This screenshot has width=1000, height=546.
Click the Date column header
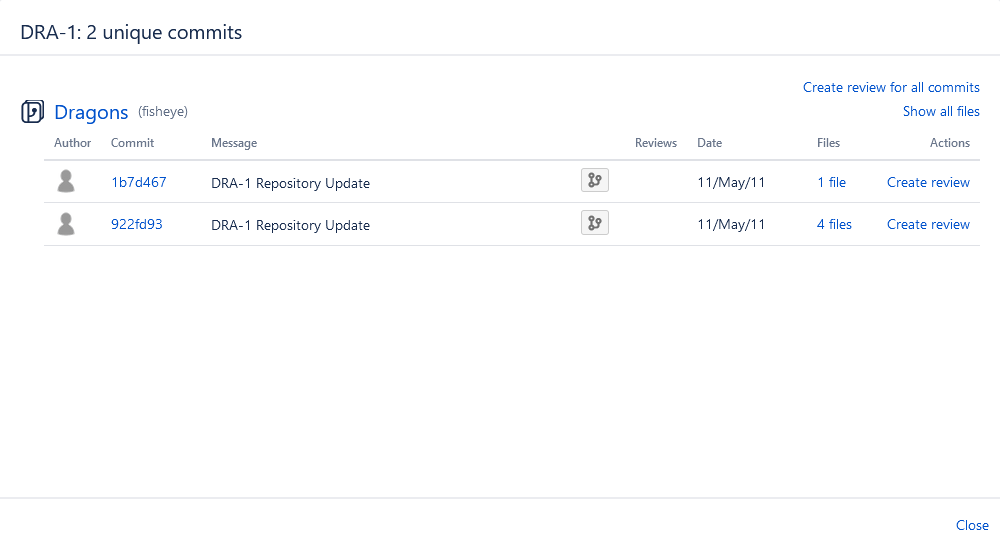click(709, 143)
